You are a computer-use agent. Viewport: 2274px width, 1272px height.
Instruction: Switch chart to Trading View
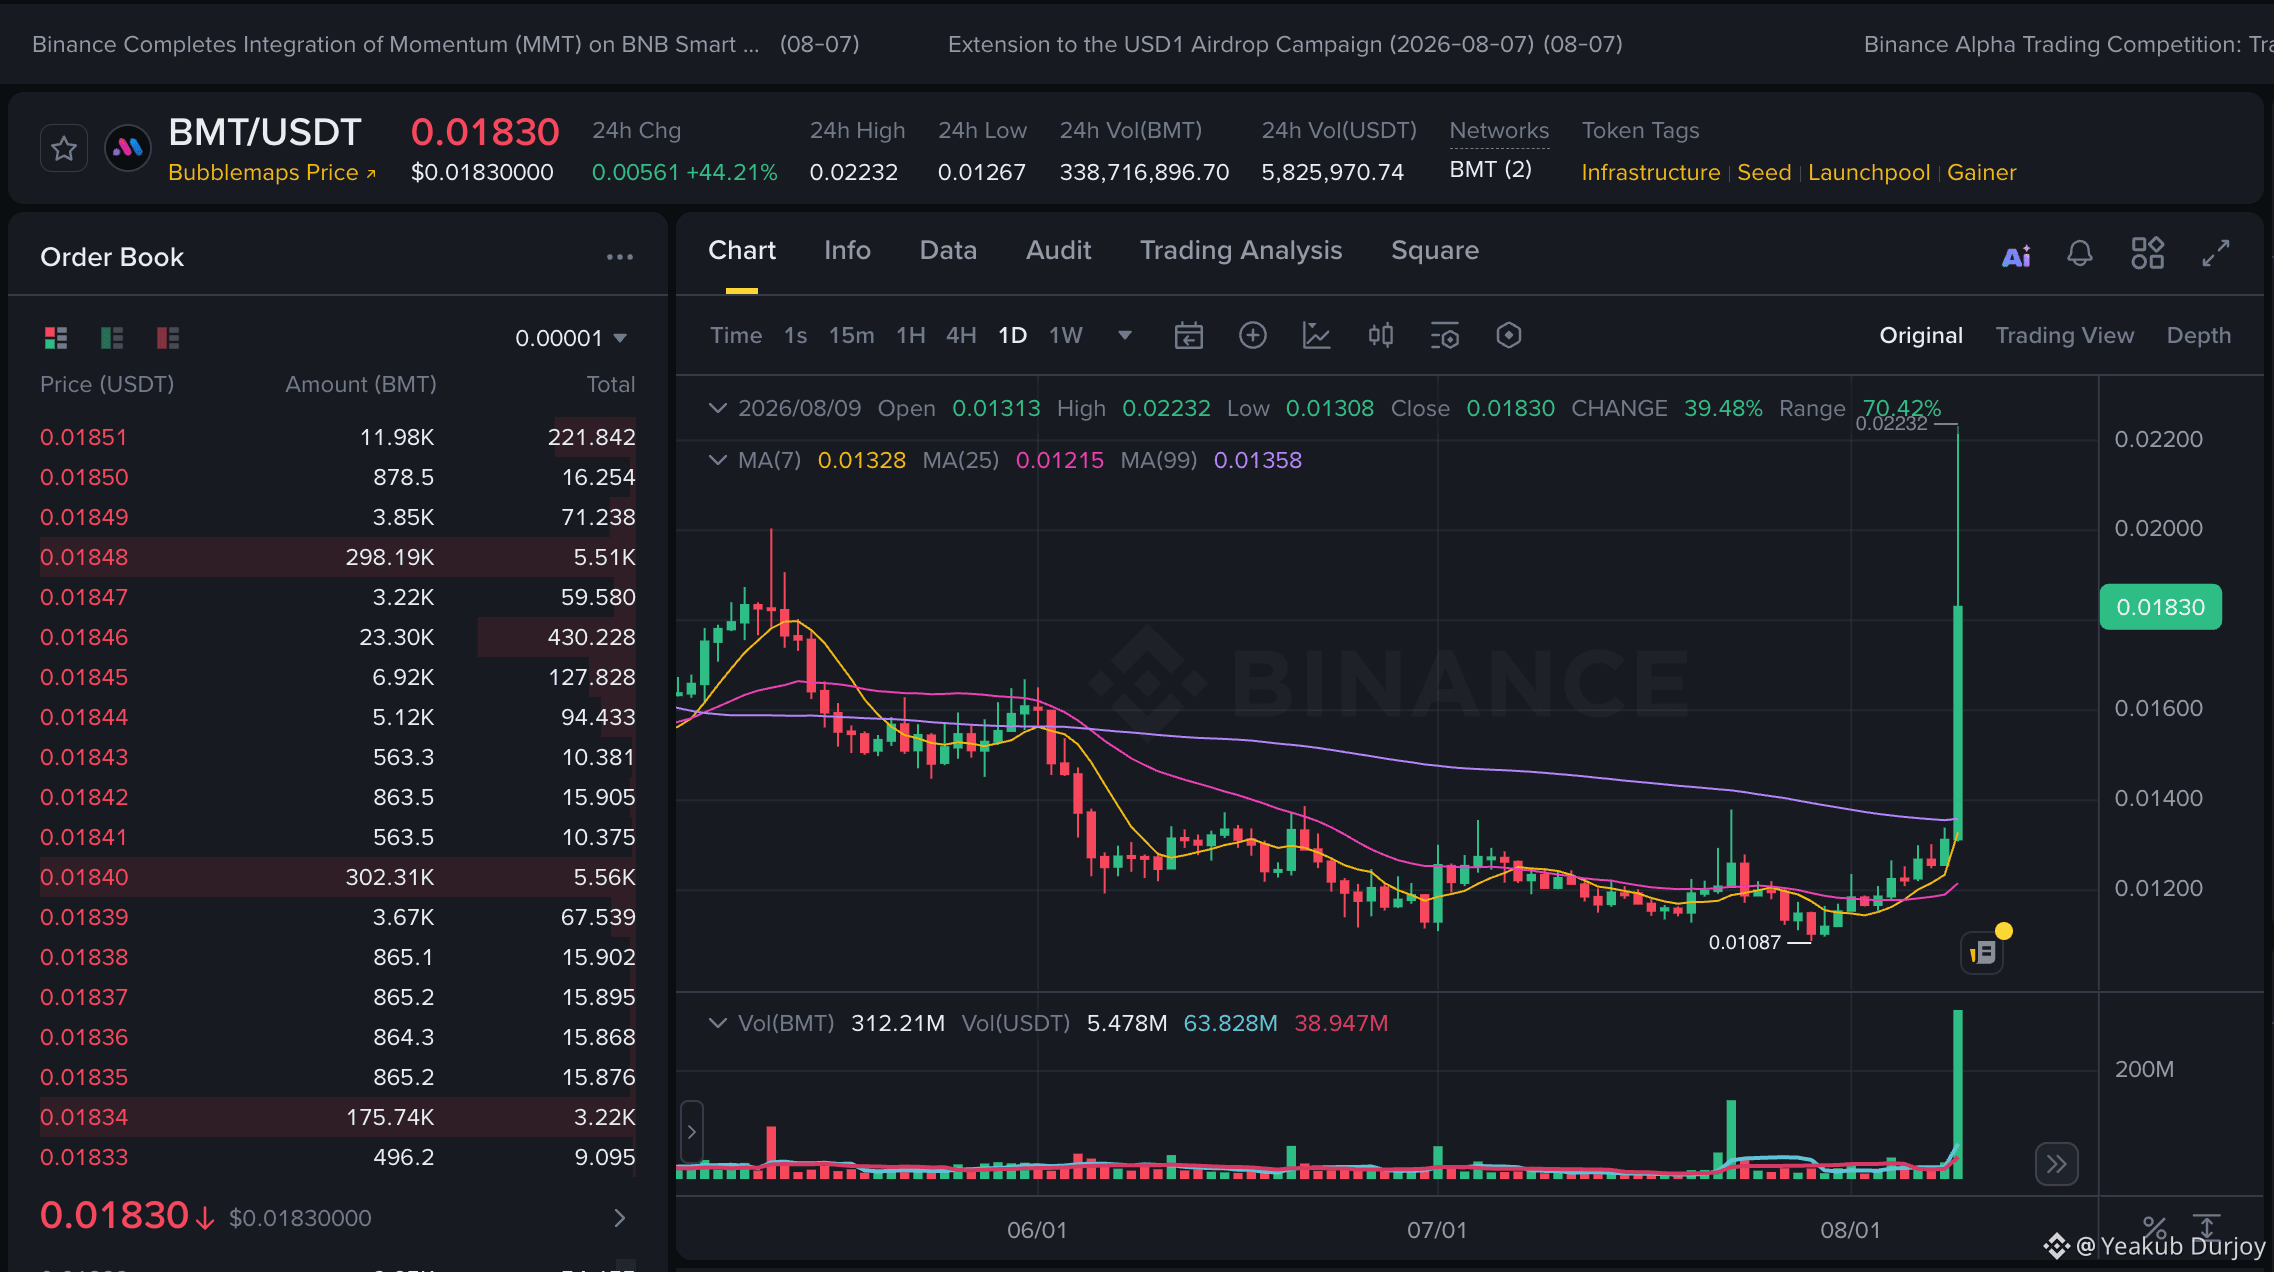[2065, 336]
